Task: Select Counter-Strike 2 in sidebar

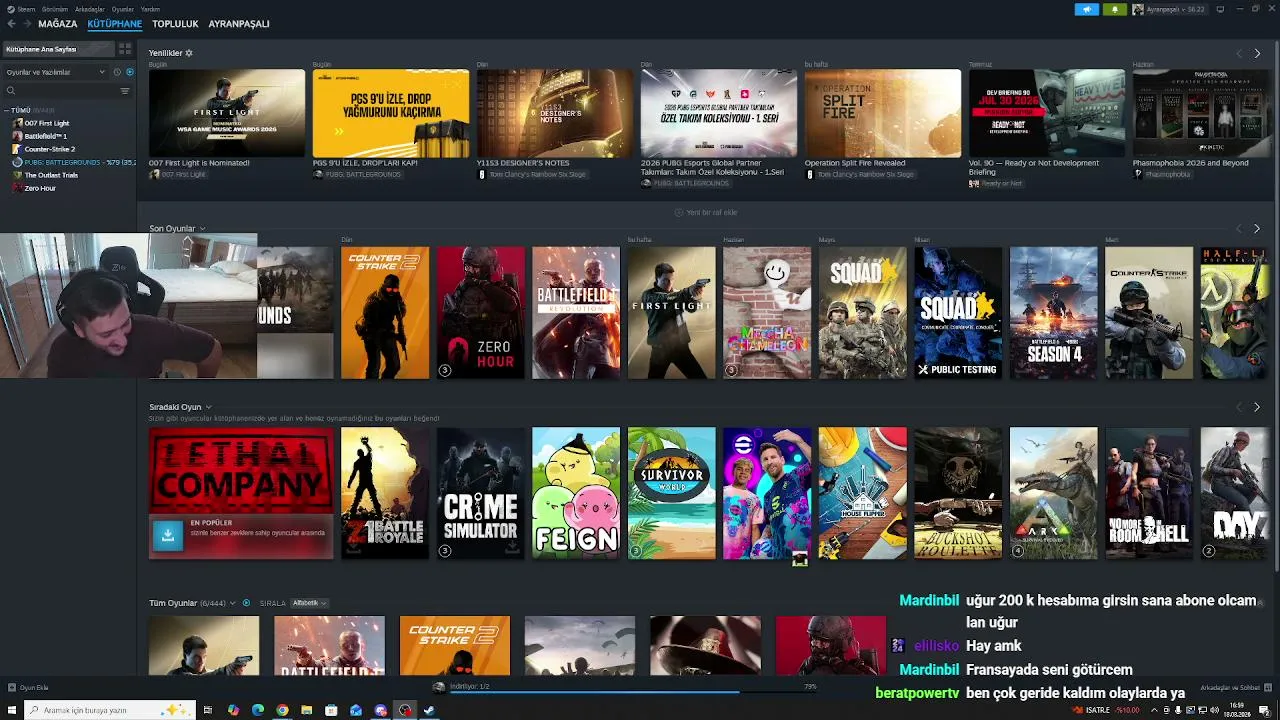Action: coord(50,149)
